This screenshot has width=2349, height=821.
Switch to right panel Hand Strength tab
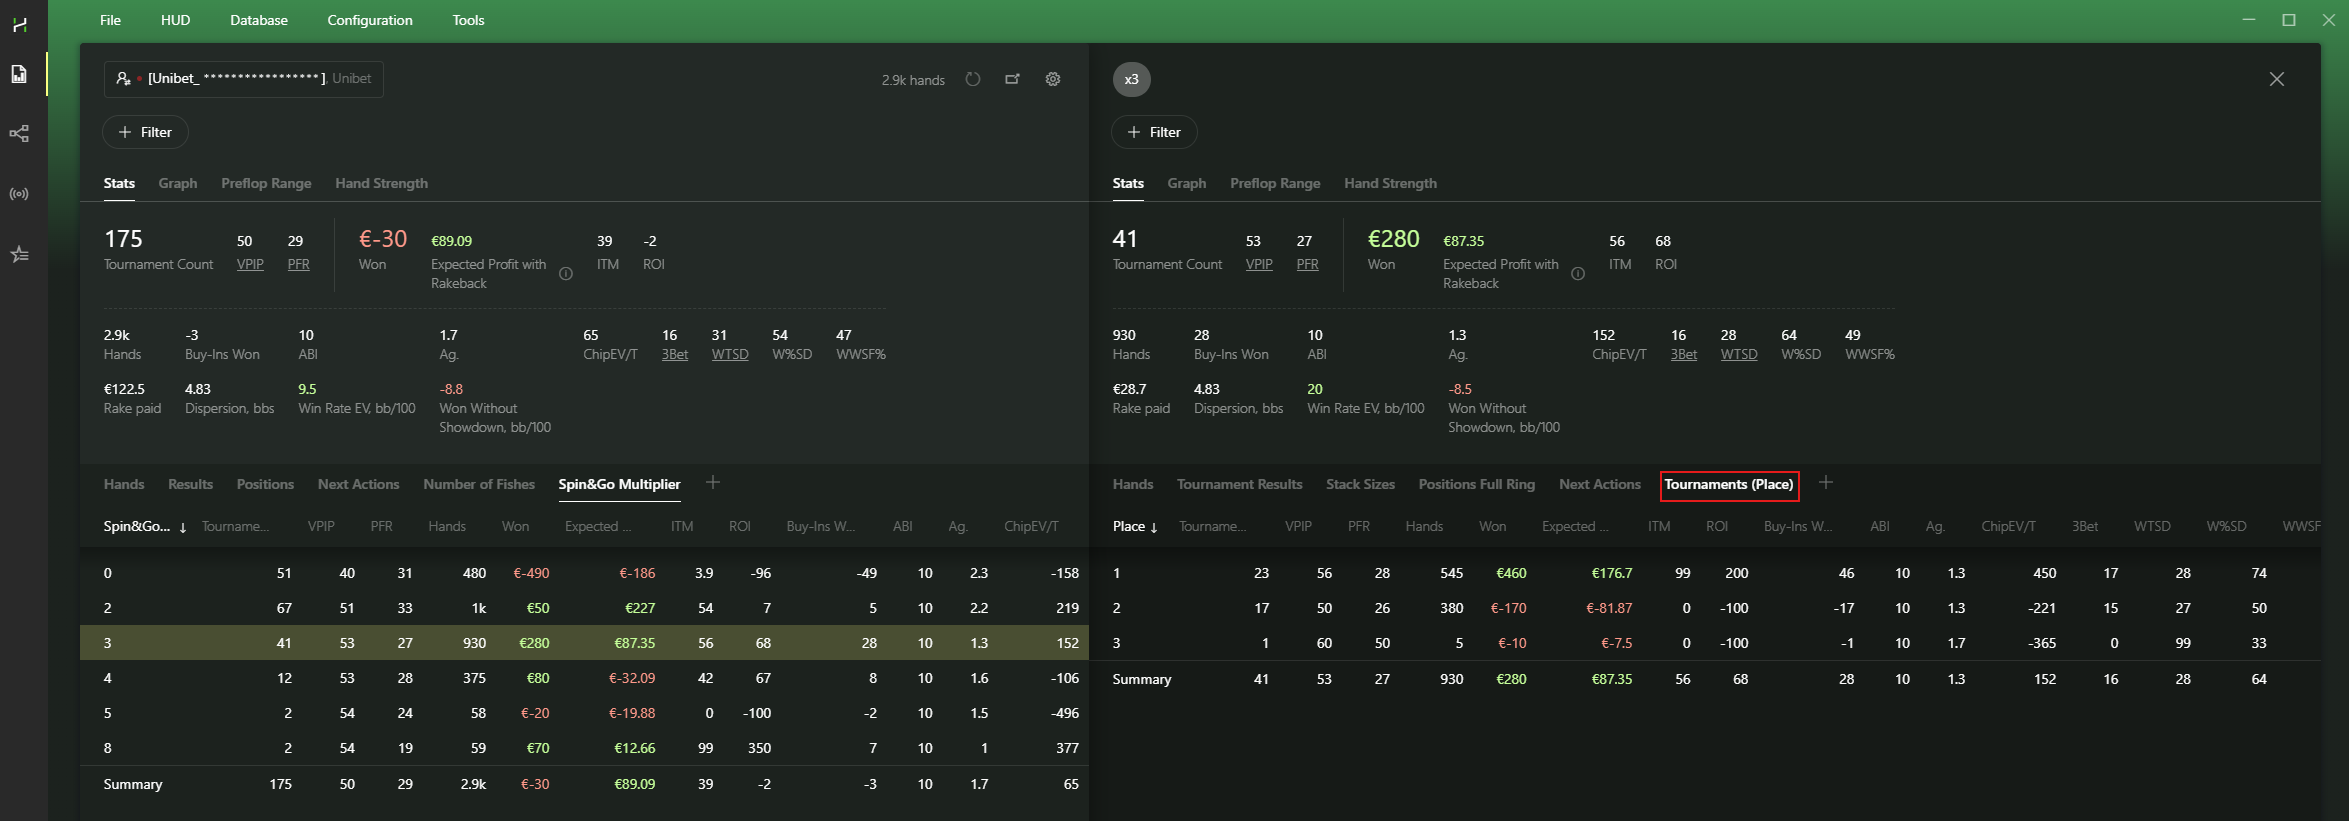[x=1390, y=183]
